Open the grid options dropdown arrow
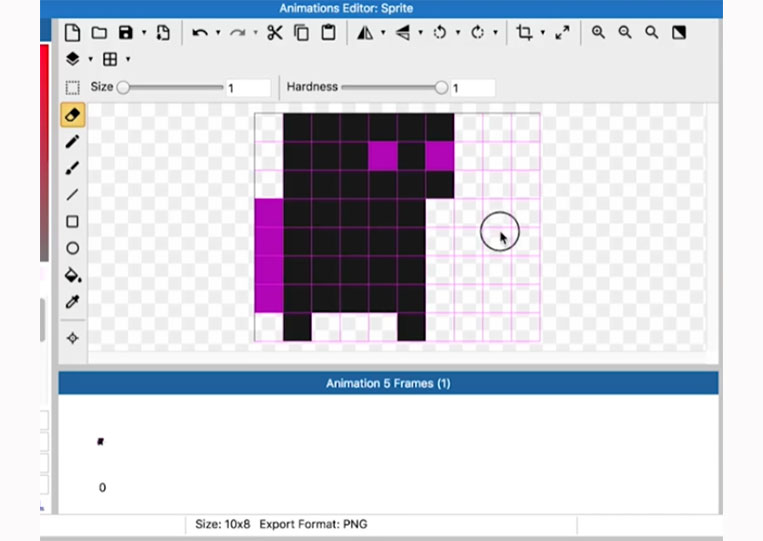Image resolution: width=763 pixels, height=541 pixels. pyautogui.click(x=128, y=59)
